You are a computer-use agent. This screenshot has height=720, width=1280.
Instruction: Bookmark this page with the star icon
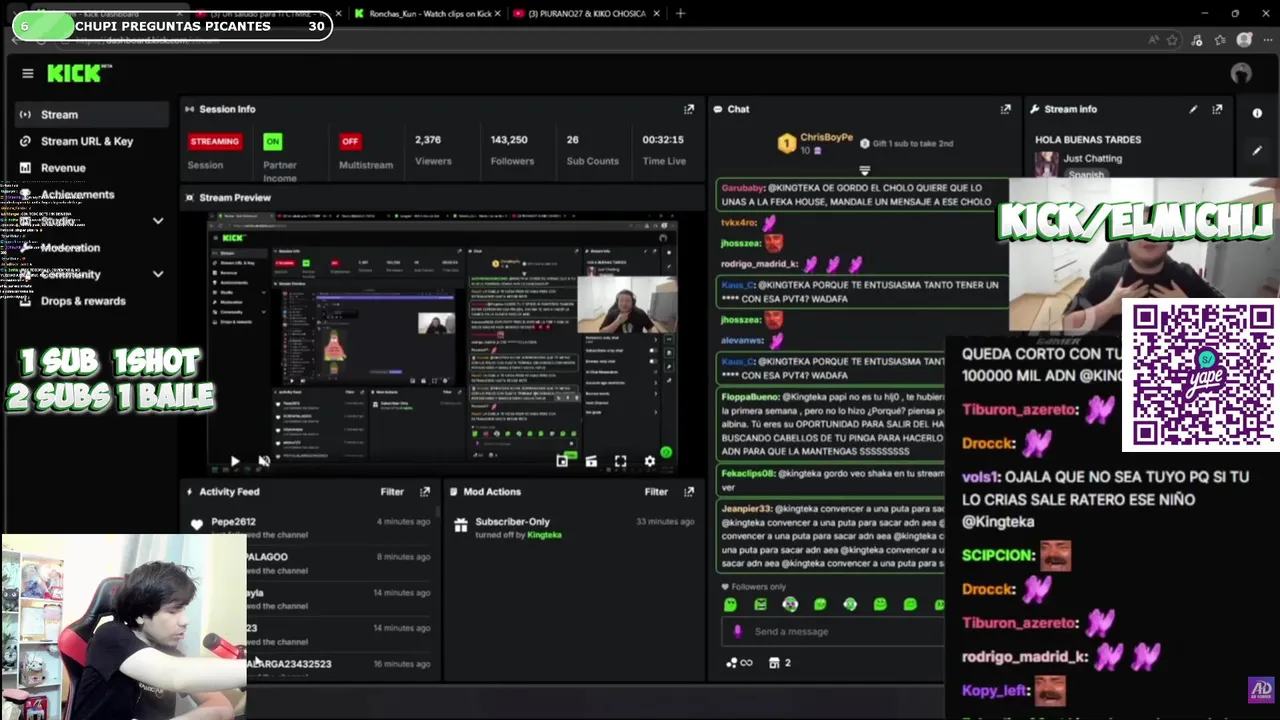point(1173,40)
